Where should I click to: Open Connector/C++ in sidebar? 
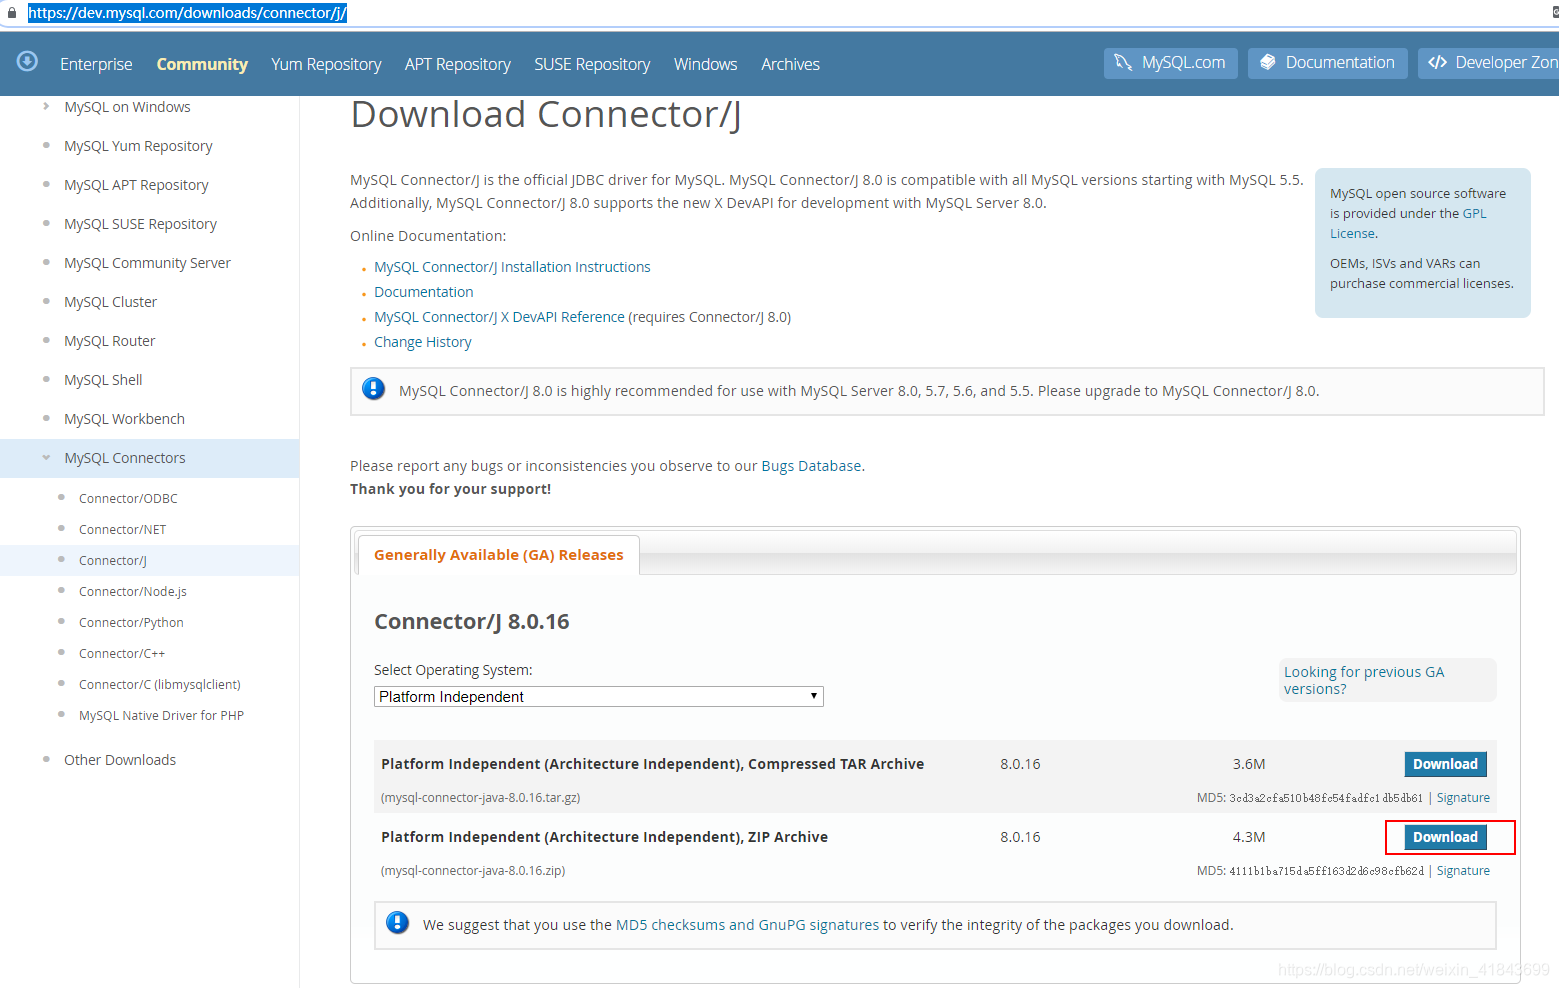(122, 653)
